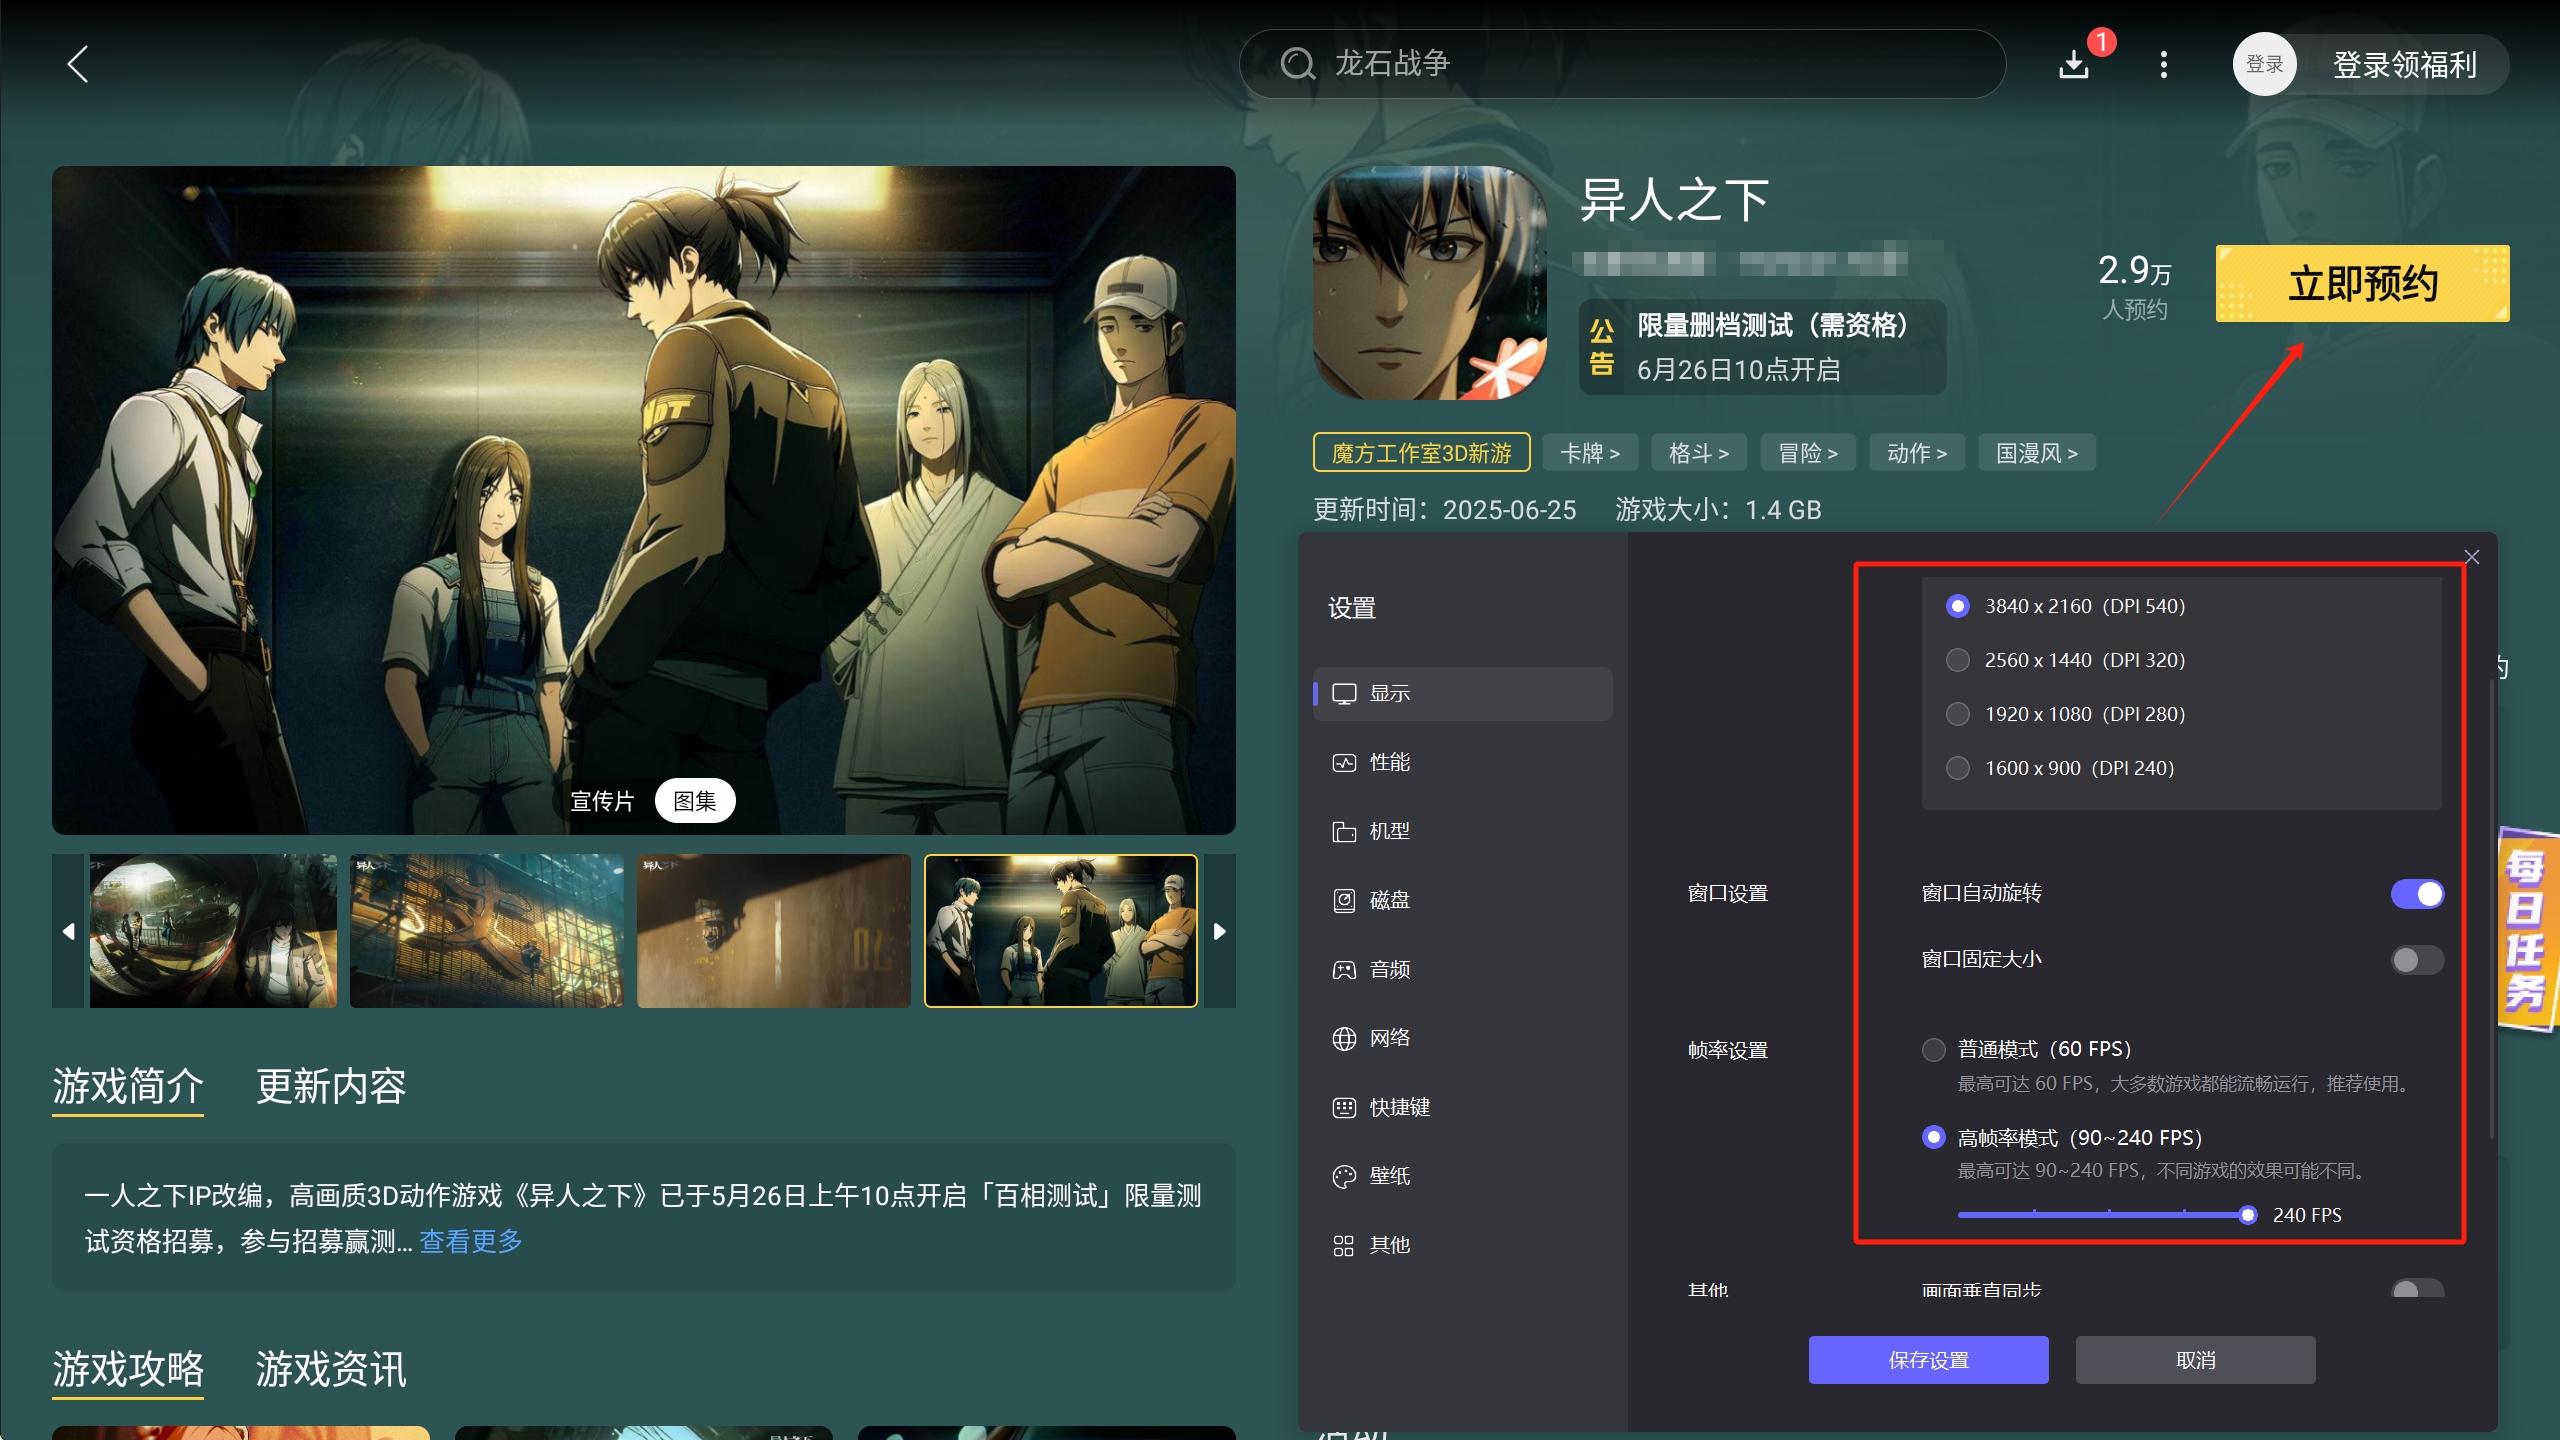Open the three-dot more options menu
This screenshot has width=2560, height=1440.
click(x=2164, y=64)
